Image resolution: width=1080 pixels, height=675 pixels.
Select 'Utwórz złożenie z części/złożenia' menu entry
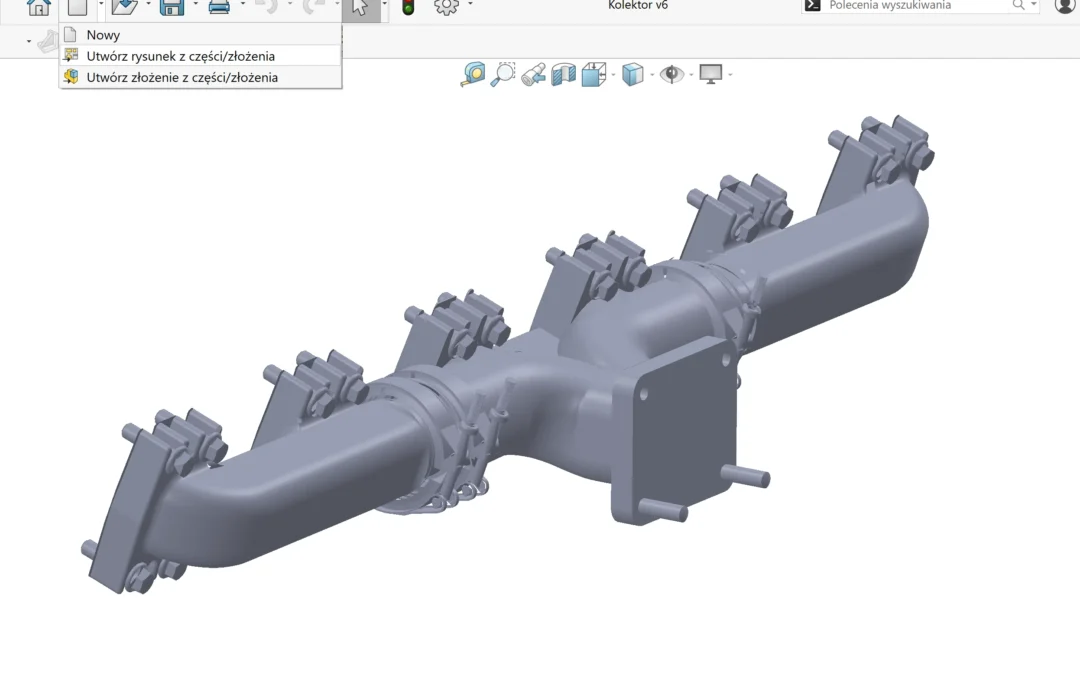200,77
